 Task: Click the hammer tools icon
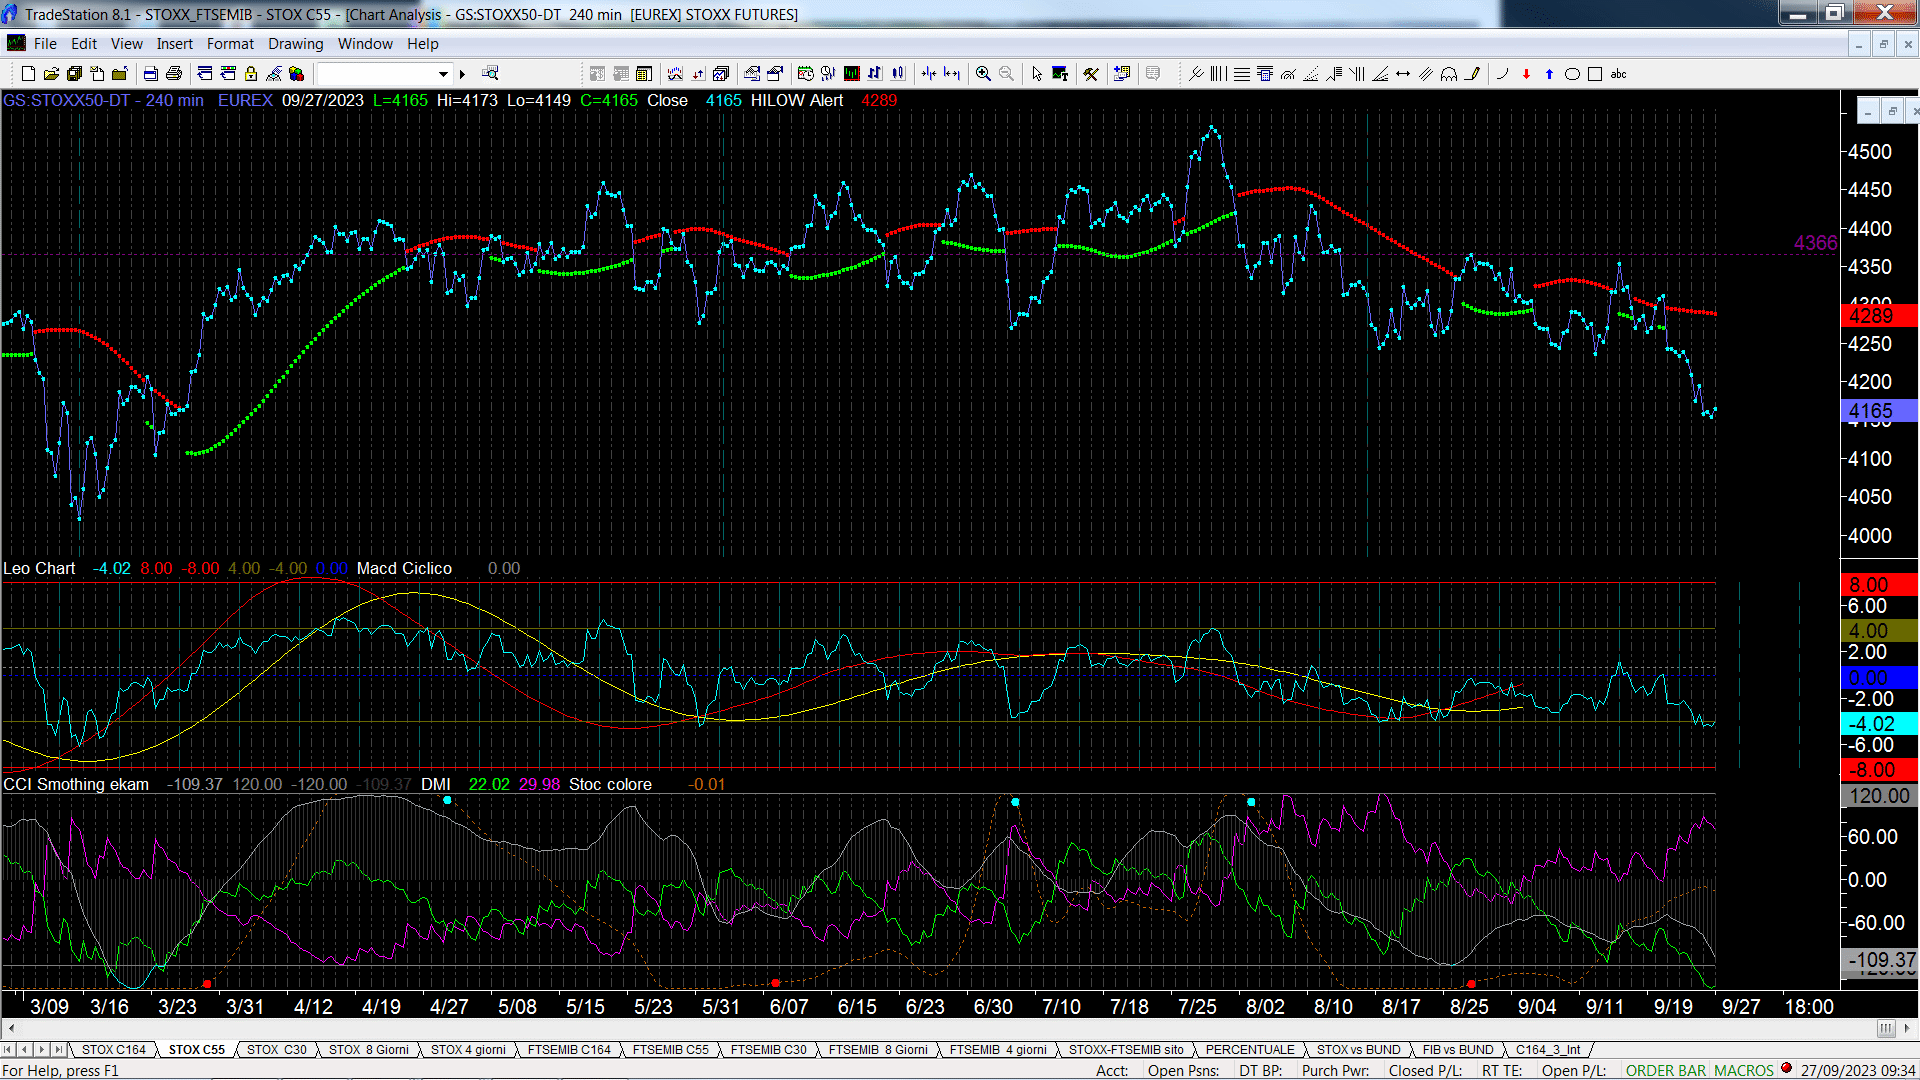1091,74
